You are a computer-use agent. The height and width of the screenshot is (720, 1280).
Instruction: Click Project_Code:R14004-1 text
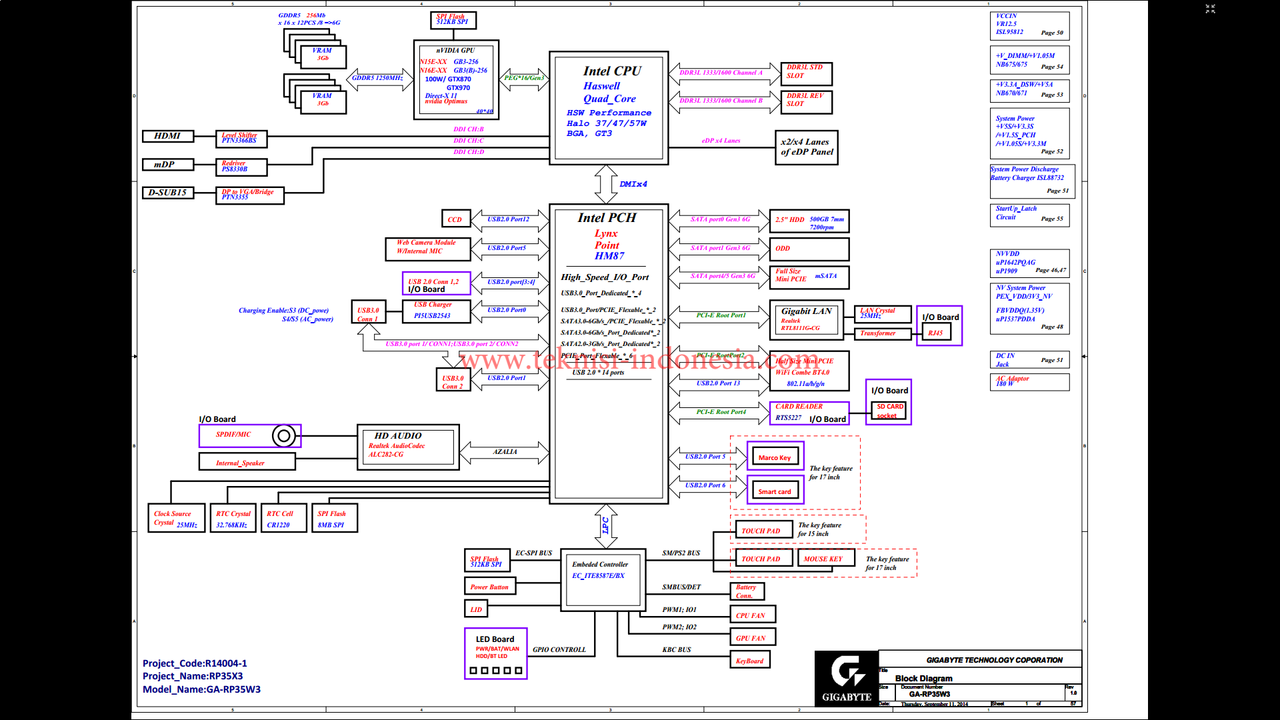[x=194, y=663]
